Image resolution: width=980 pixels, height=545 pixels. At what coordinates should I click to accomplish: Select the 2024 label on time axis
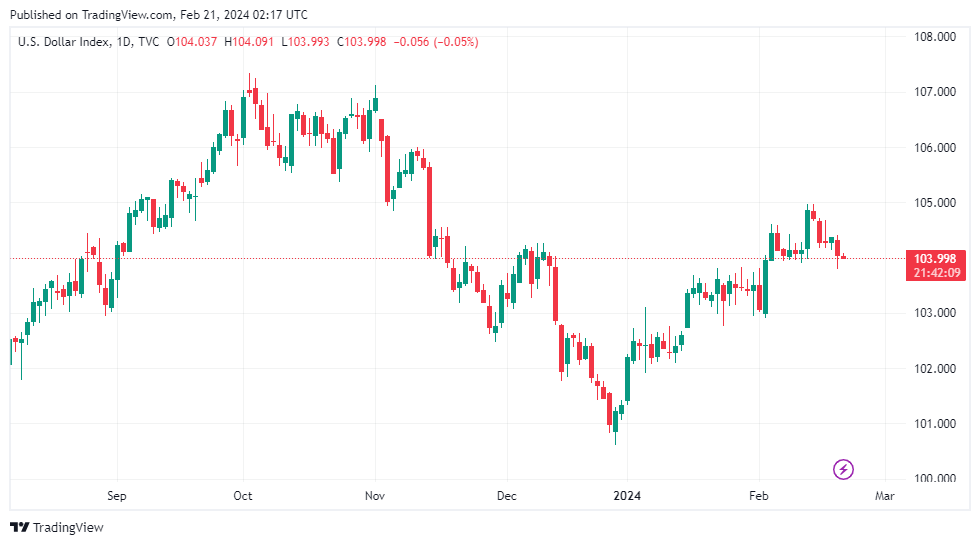click(627, 495)
